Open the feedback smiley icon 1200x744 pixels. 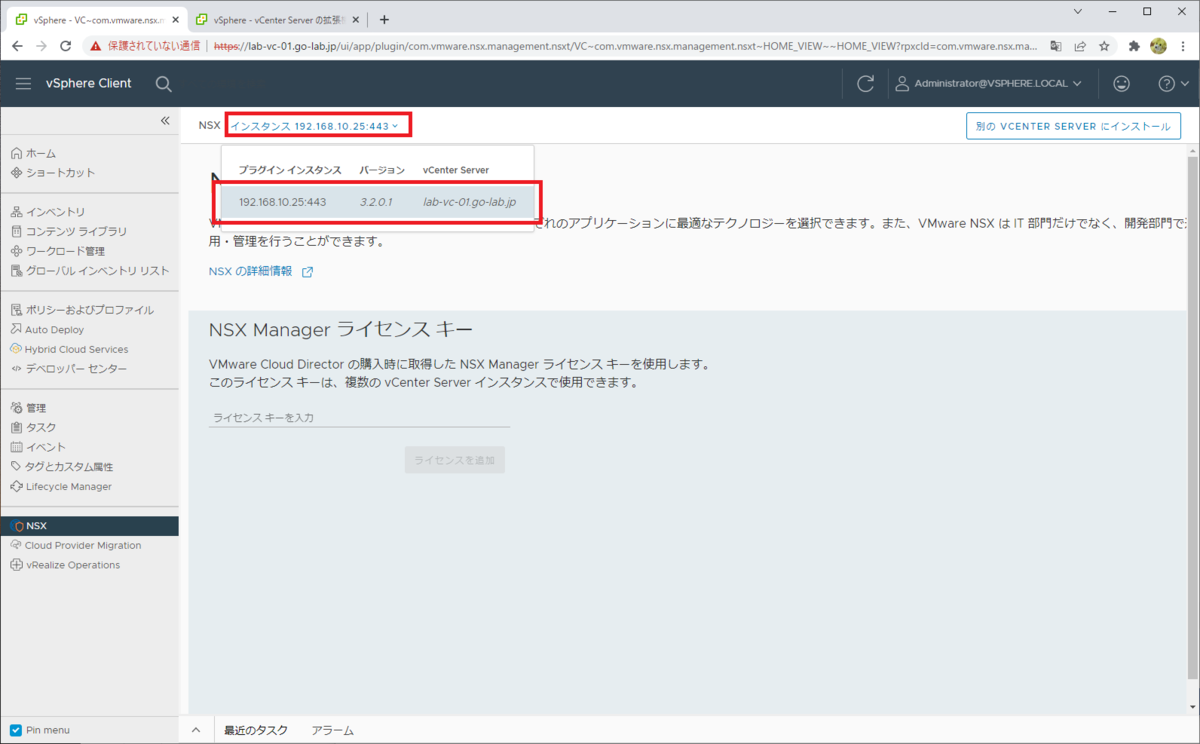tap(1121, 84)
